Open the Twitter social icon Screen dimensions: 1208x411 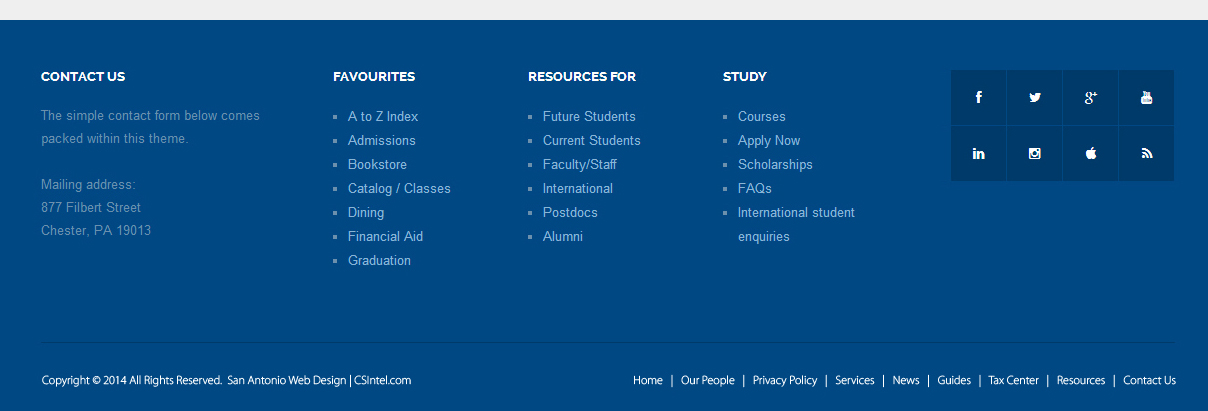(1034, 97)
